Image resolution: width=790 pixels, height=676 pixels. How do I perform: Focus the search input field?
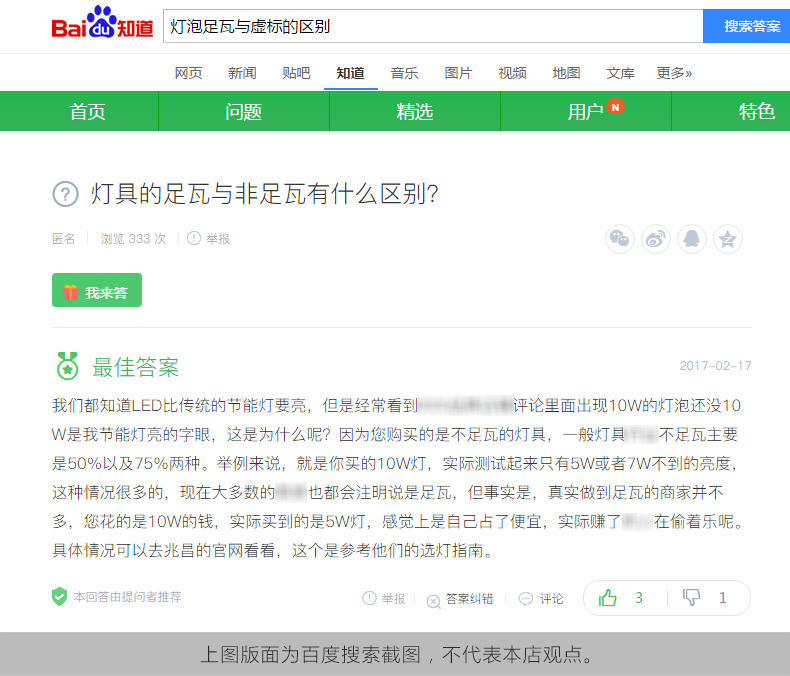pos(432,26)
